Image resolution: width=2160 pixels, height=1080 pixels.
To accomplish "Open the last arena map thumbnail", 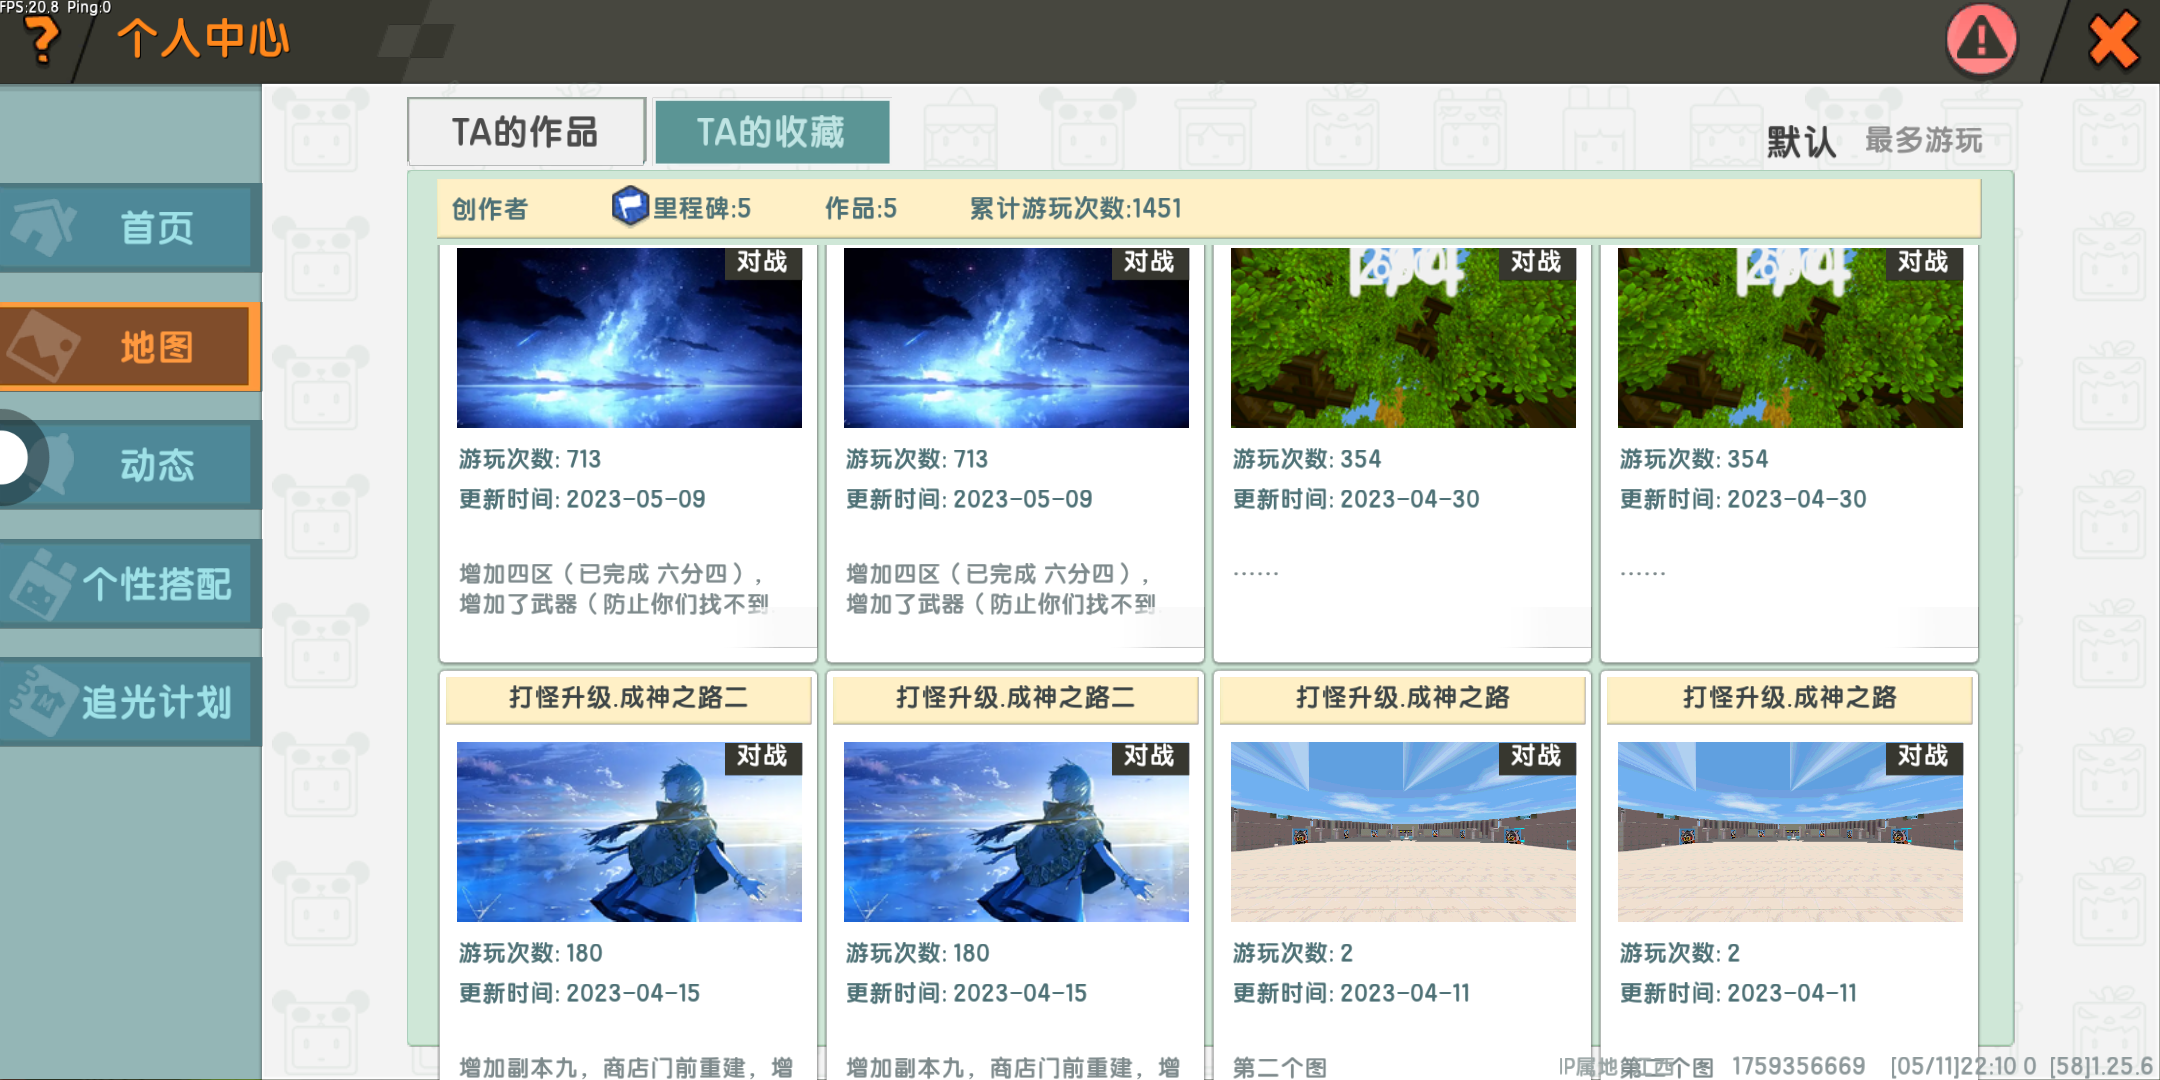I will (x=1790, y=832).
